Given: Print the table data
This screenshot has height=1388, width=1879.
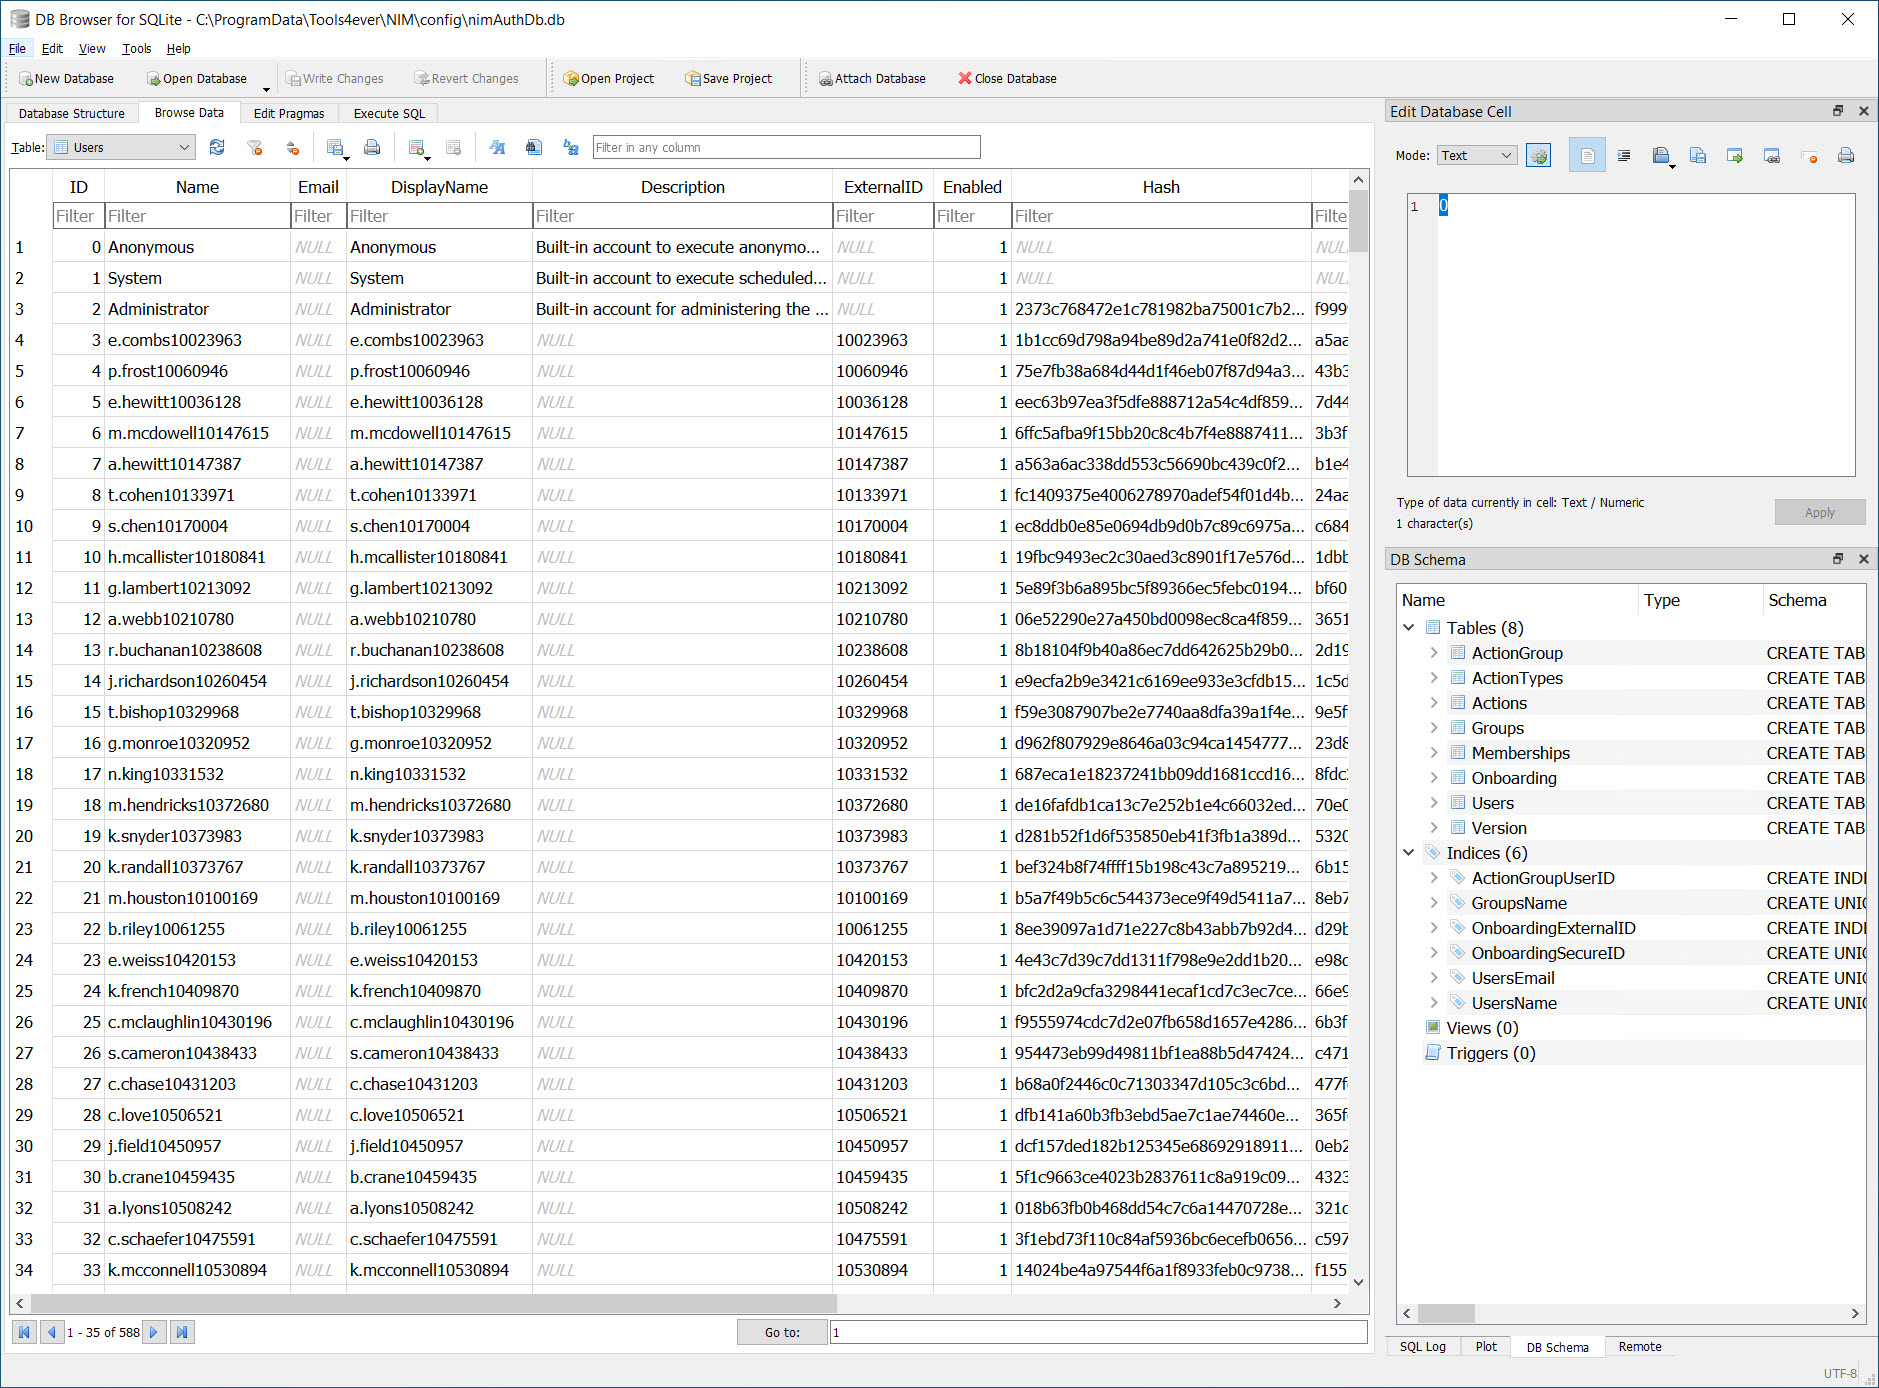Looking at the screenshot, I should click(x=372, y=148).
